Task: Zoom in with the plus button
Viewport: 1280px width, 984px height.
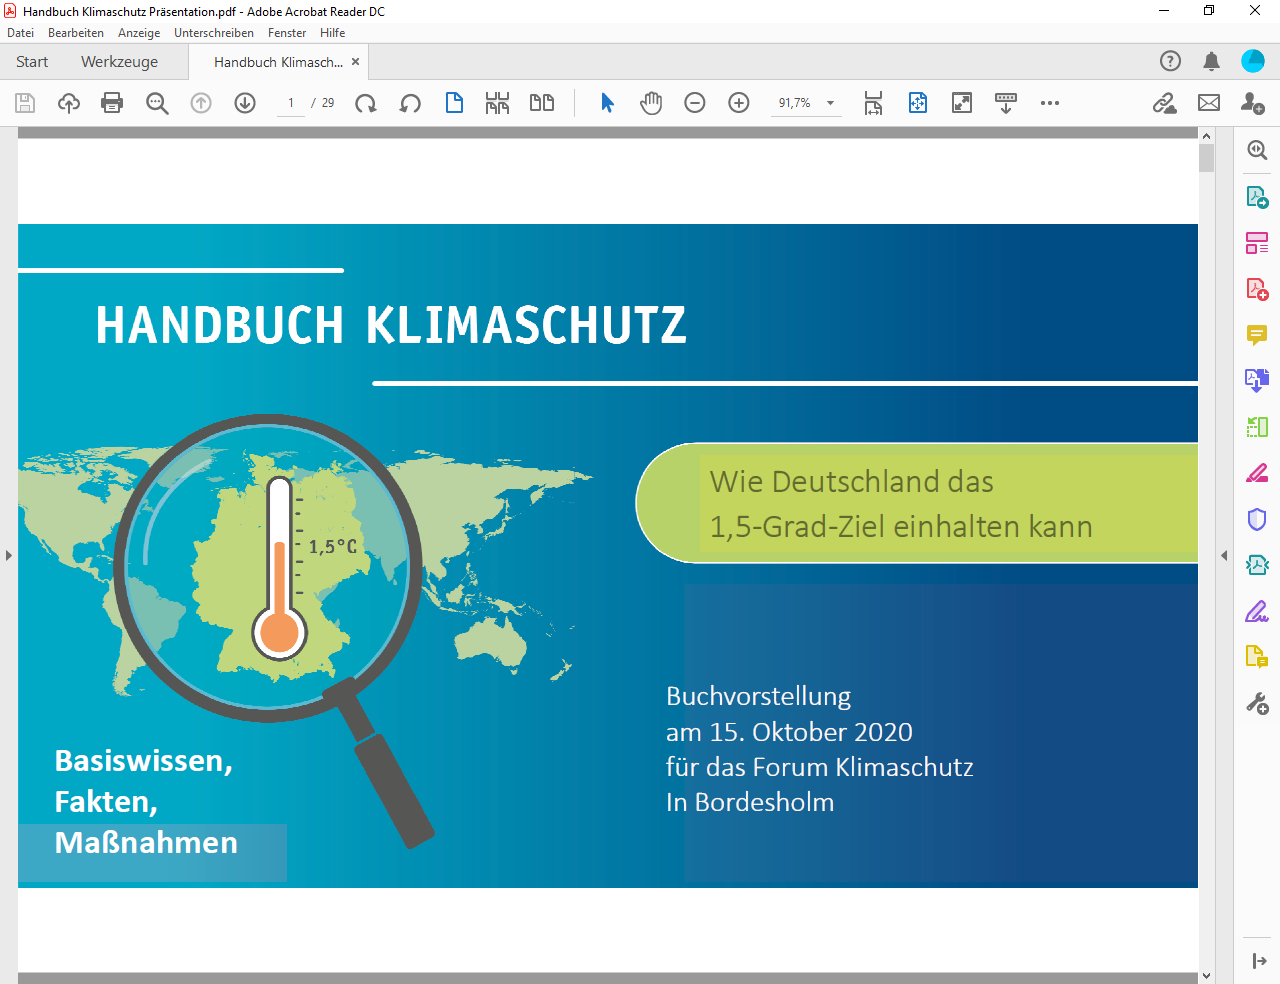Action: point(739,103)
